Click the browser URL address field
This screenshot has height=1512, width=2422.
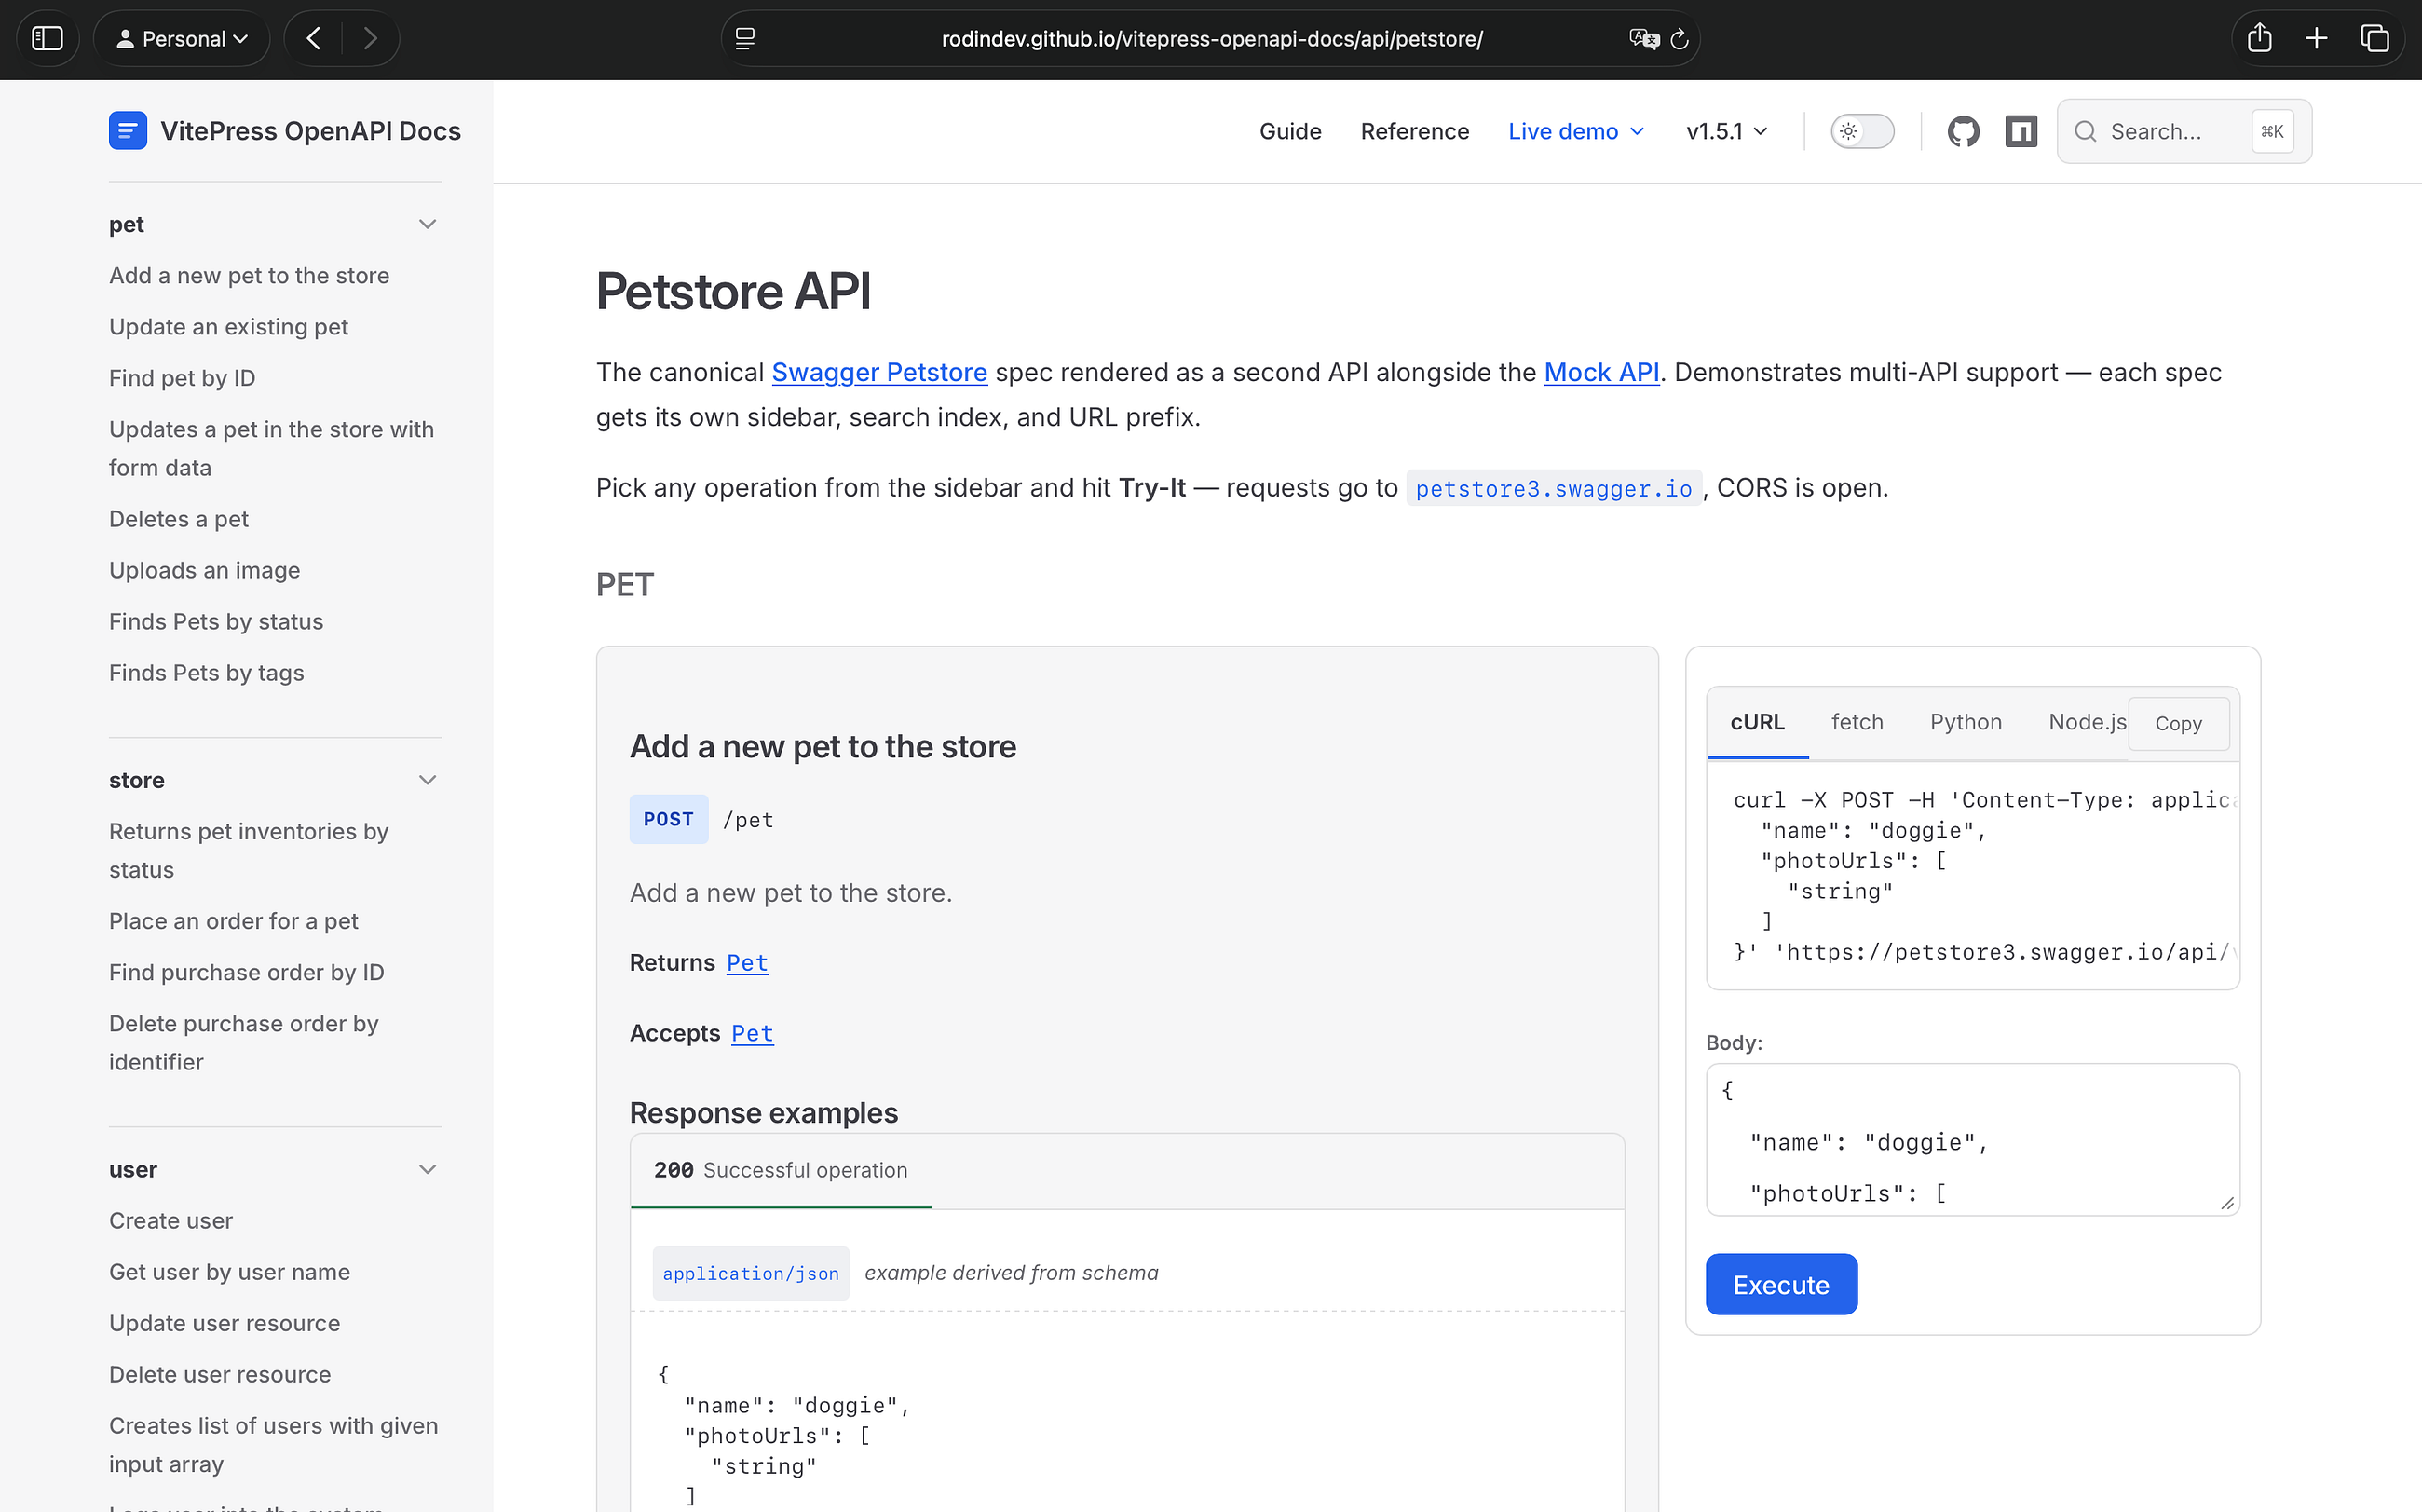pos(1211,38)
